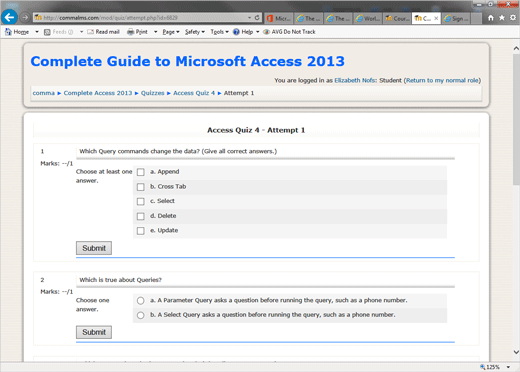Expand the Home button dropdown arrow
The width and height of the screenshot is (520, 372).
pyautogui.click(x=37, y=32)
